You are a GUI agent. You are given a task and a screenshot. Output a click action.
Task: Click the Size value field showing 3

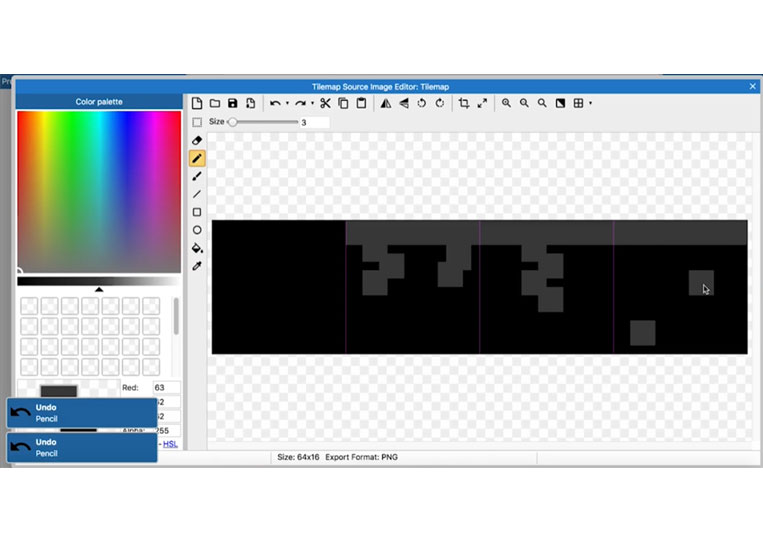pyautogui.click(x=314, y=122)
